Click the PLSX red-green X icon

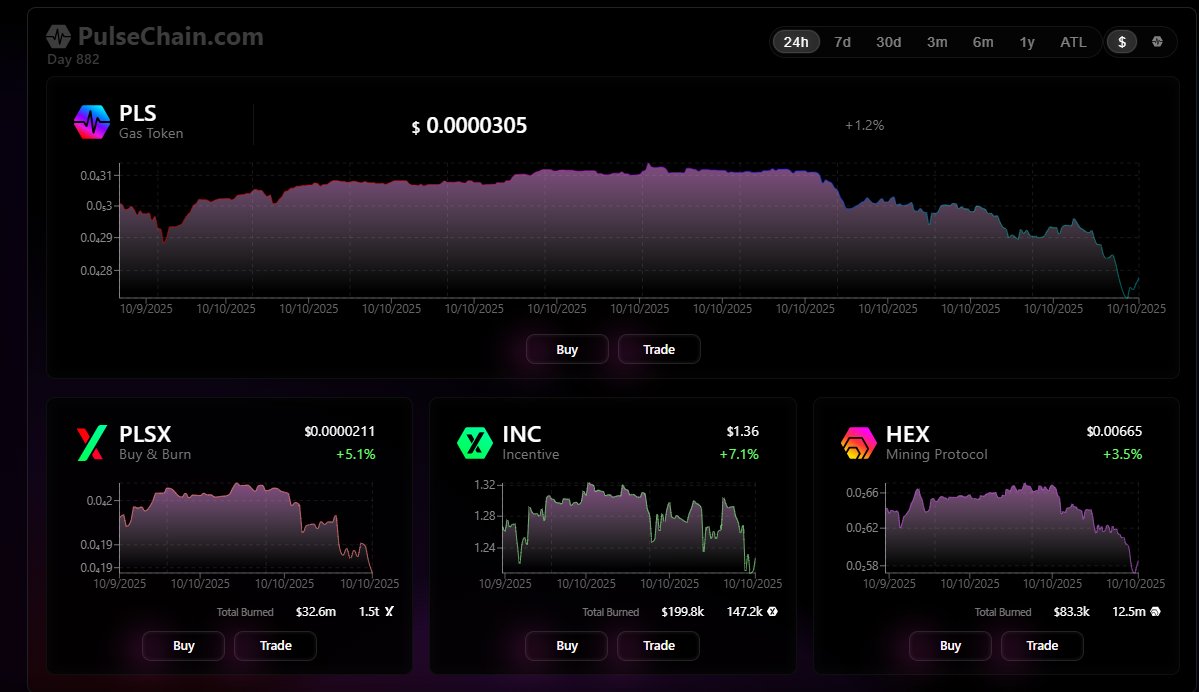[x=91, y=442]
